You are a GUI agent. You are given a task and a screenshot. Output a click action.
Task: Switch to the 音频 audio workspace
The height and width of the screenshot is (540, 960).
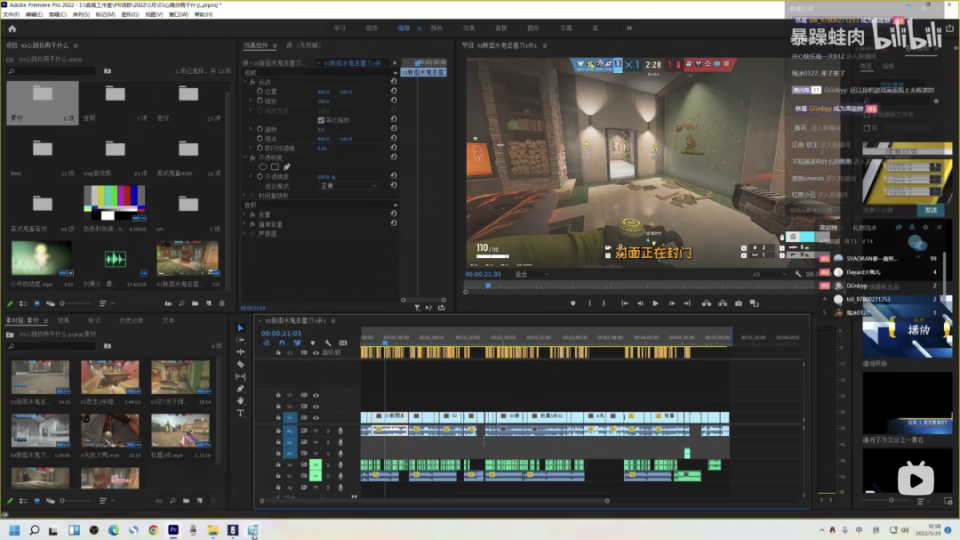click(x=501, y=28)
